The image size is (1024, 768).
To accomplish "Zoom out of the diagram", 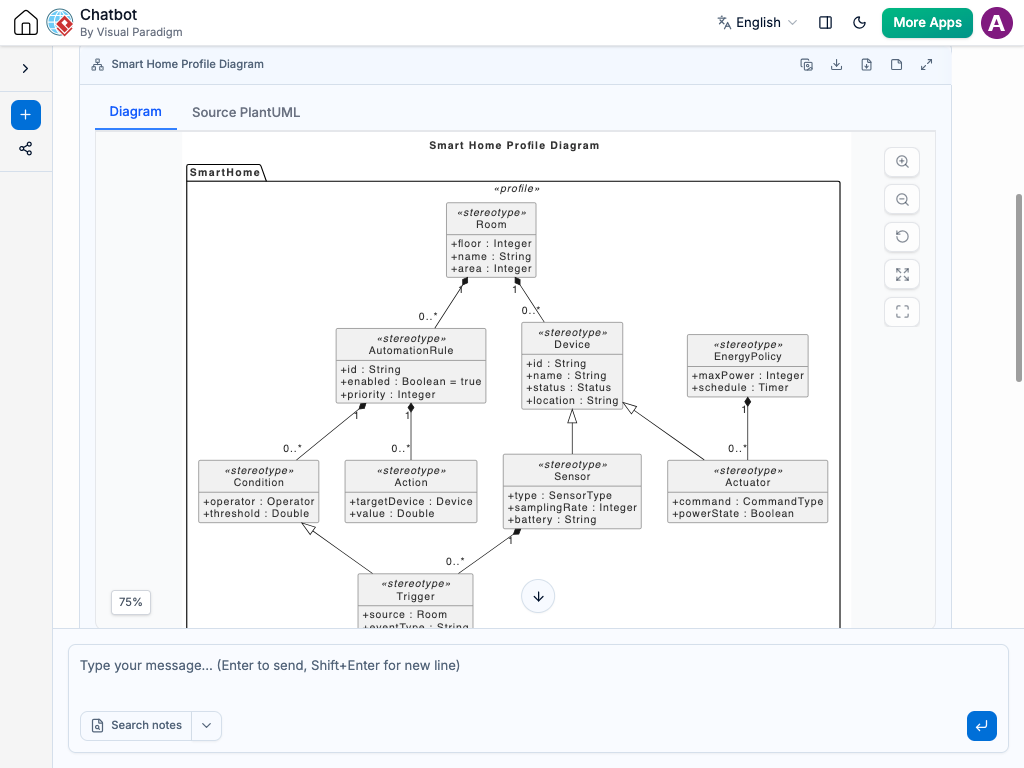I will [902, 200].
